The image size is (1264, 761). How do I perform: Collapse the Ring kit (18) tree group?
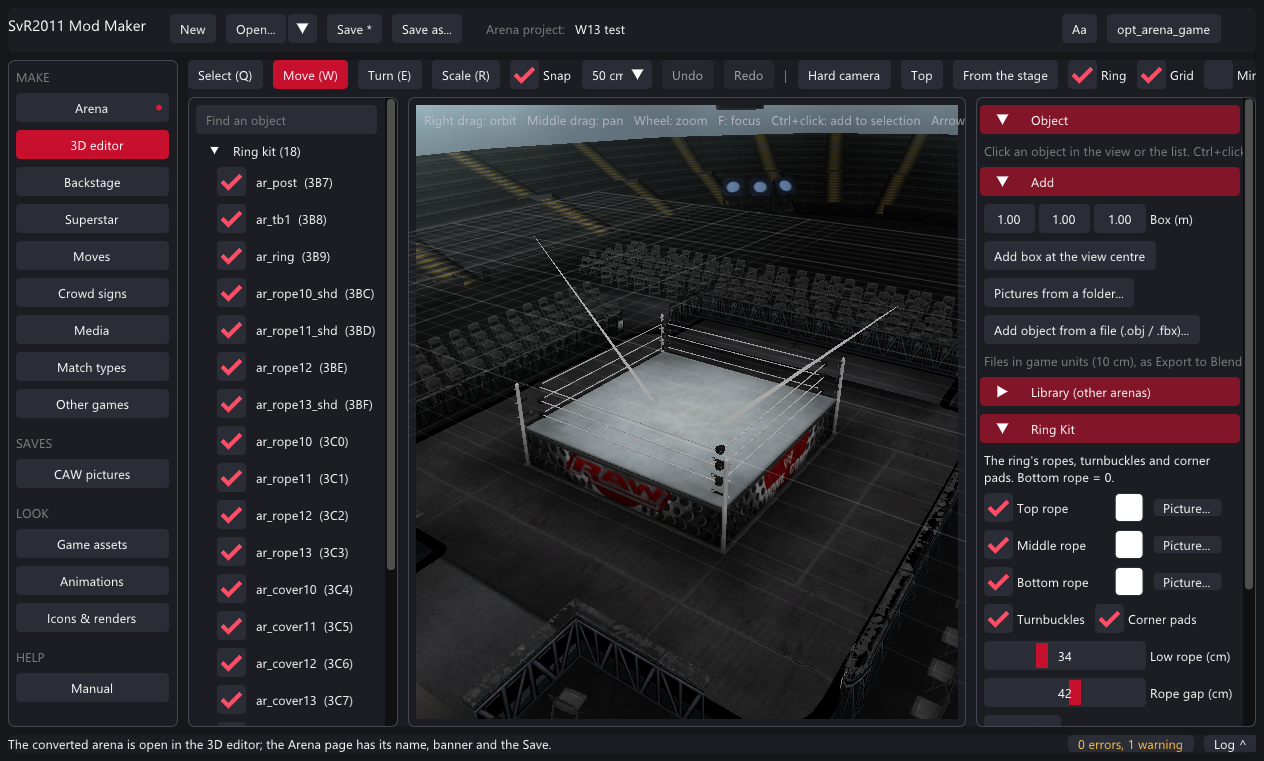[x=214, y=152]
